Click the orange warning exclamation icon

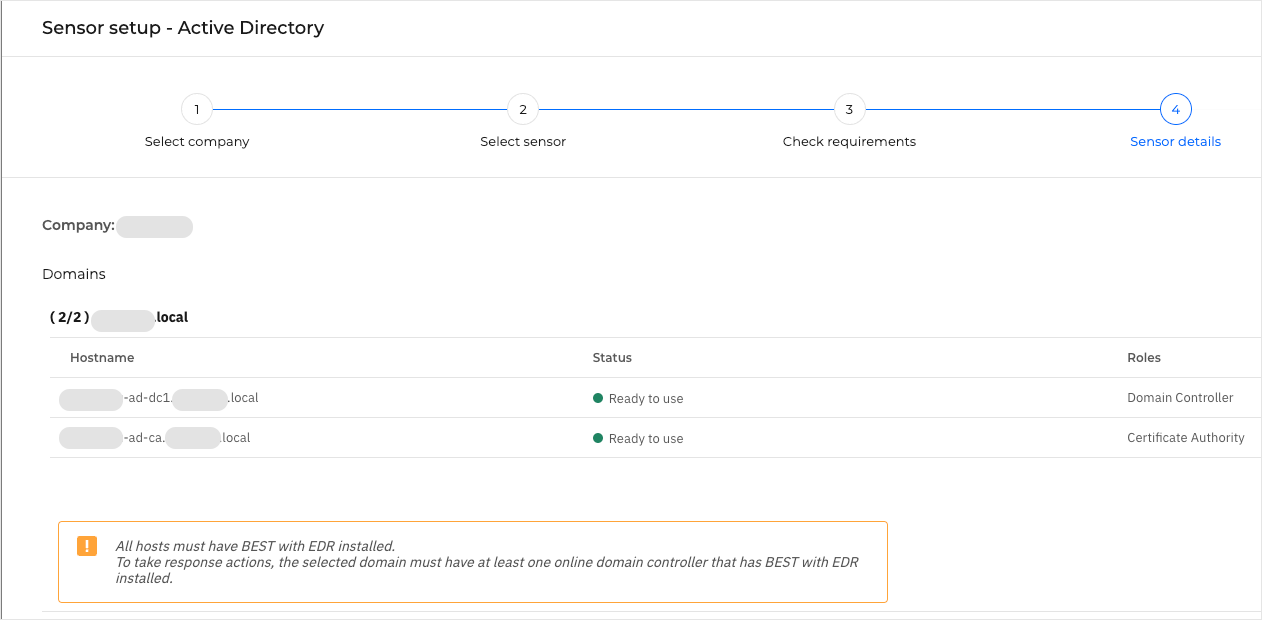point(87,546)
